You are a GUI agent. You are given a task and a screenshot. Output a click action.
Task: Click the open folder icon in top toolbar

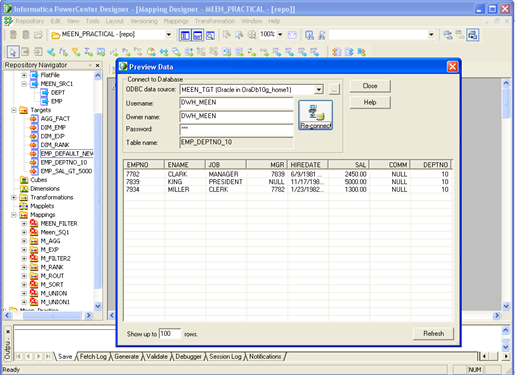[x=38, y=35]
